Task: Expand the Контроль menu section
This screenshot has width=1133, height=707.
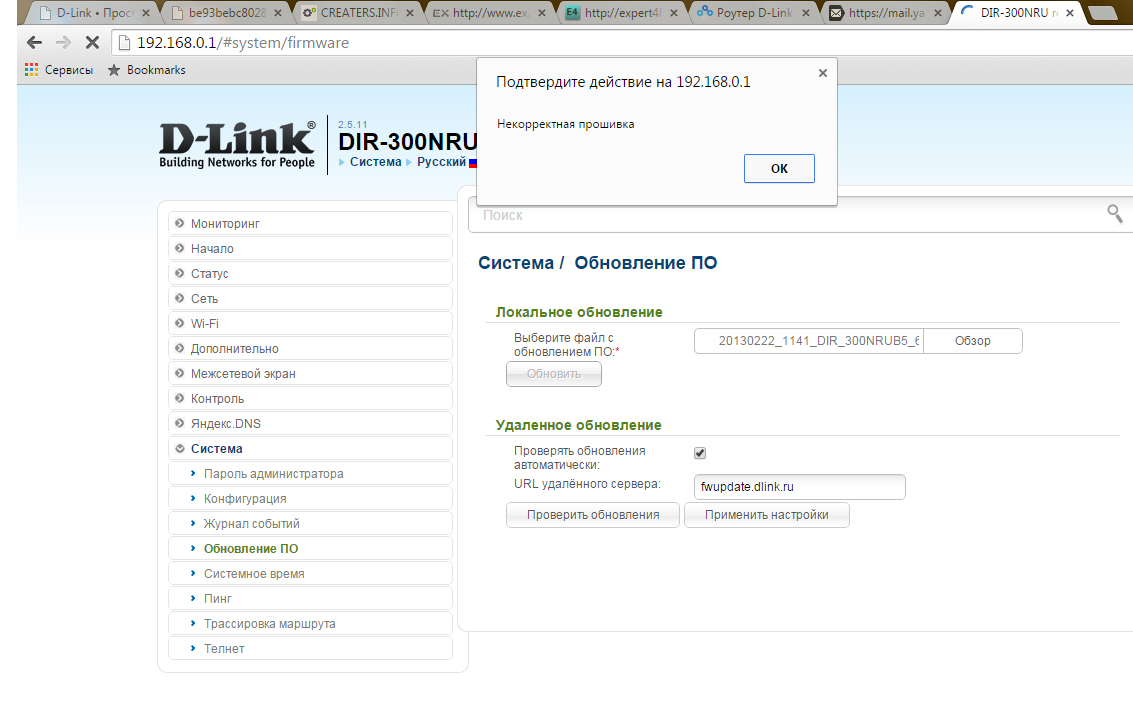Action: point(310,398)
